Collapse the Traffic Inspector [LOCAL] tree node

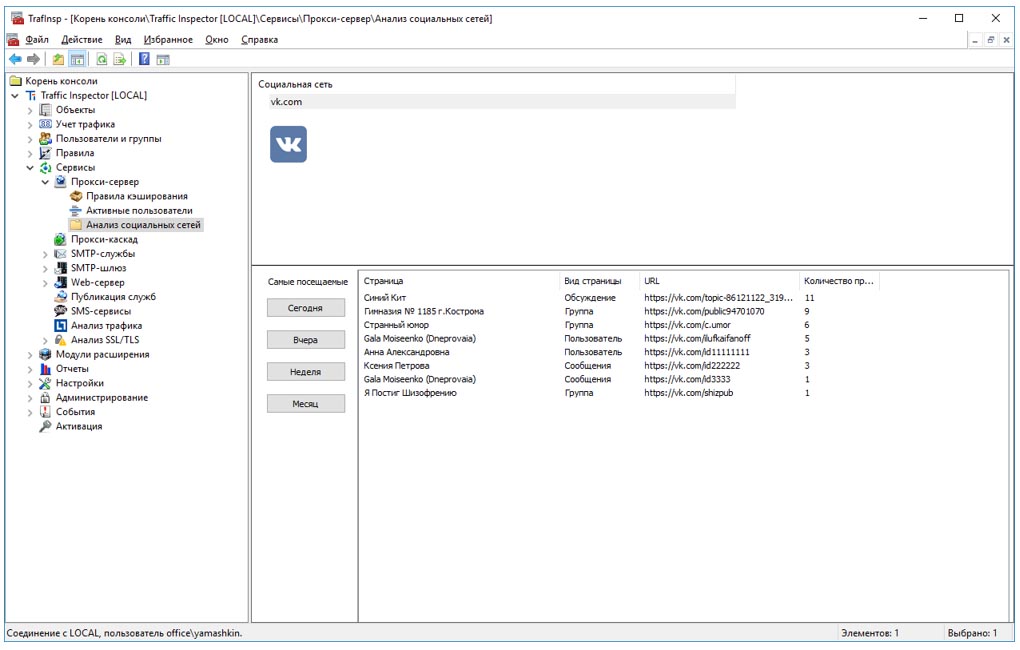point(15,96)
